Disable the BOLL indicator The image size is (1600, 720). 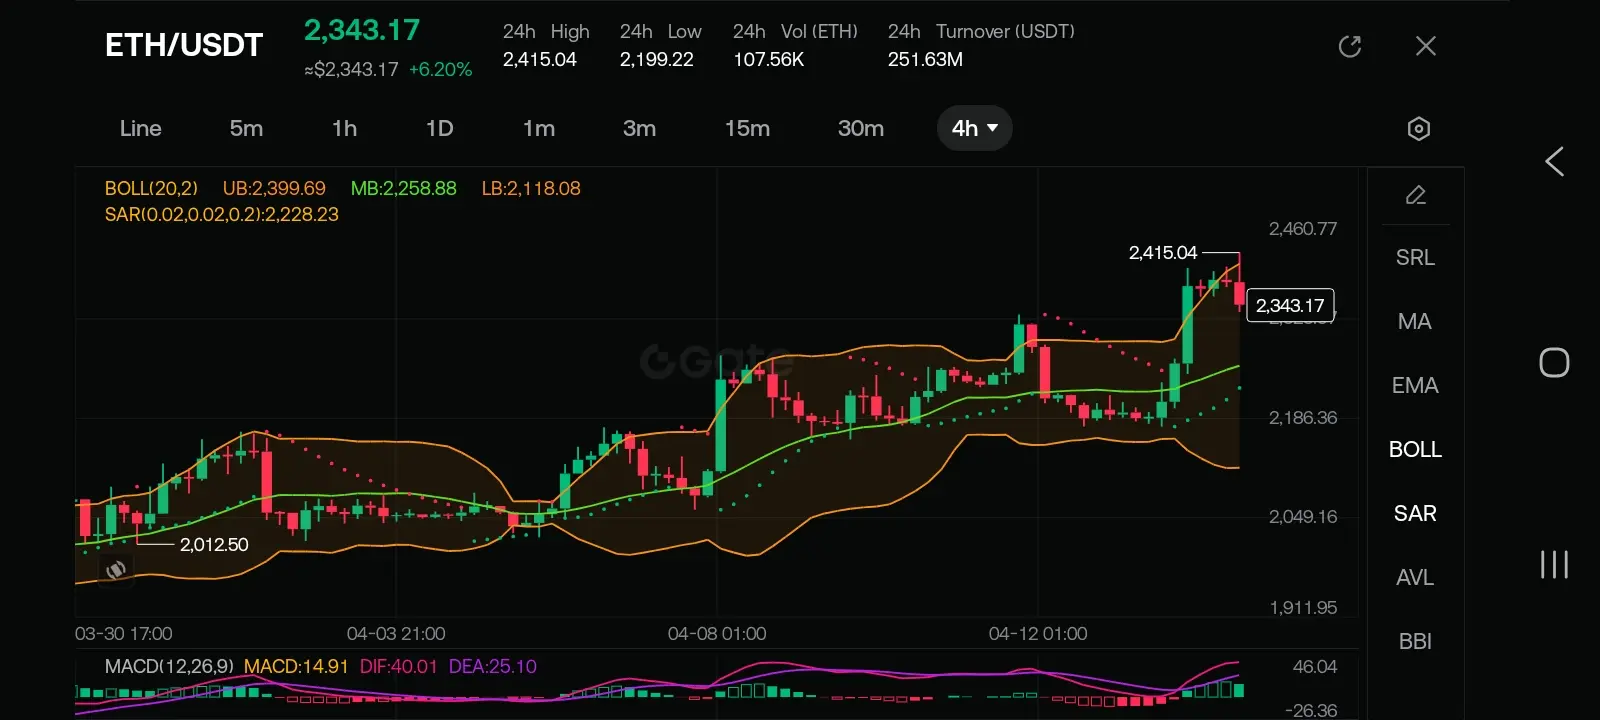(1415, 450)
